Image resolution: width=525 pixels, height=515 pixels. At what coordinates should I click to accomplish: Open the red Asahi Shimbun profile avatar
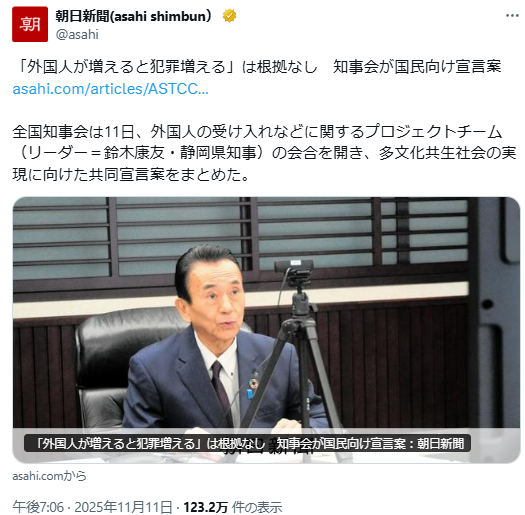[30, 24]
